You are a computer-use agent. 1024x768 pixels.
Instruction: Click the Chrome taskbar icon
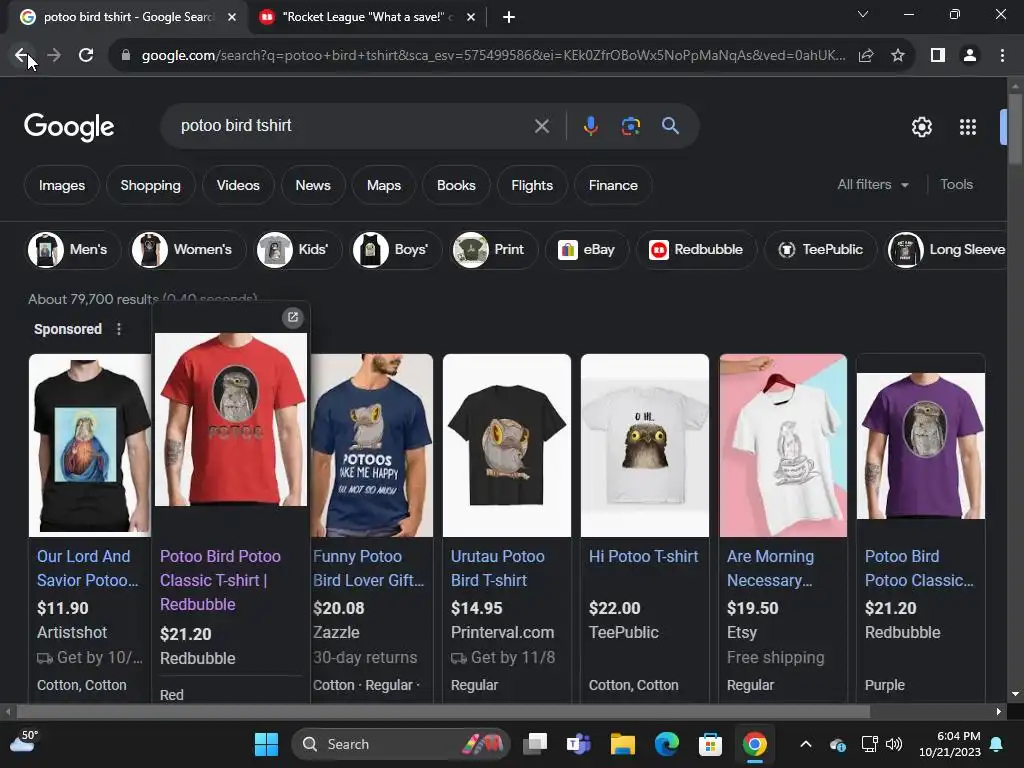754,744
